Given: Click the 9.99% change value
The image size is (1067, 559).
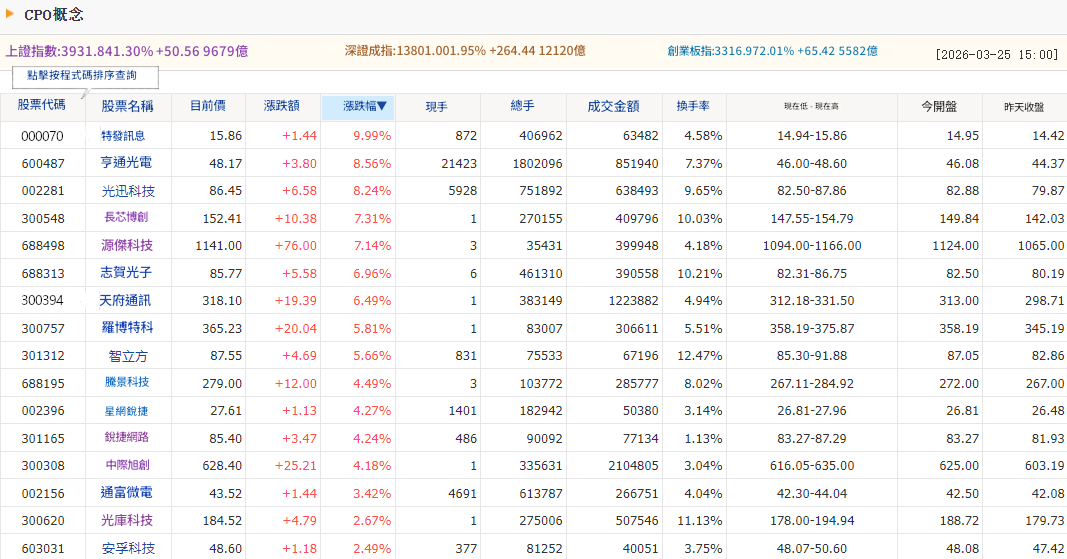Looking at the screenshot, I should coord(372,136).
